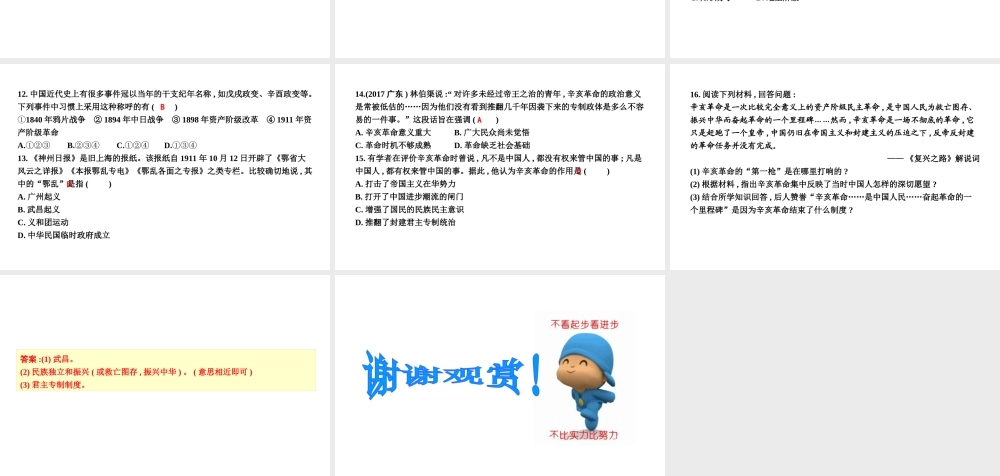The image size is (1000, 476).
Task: Click question 13 stem starting 《神州日报》
Action: pos(165,171)
